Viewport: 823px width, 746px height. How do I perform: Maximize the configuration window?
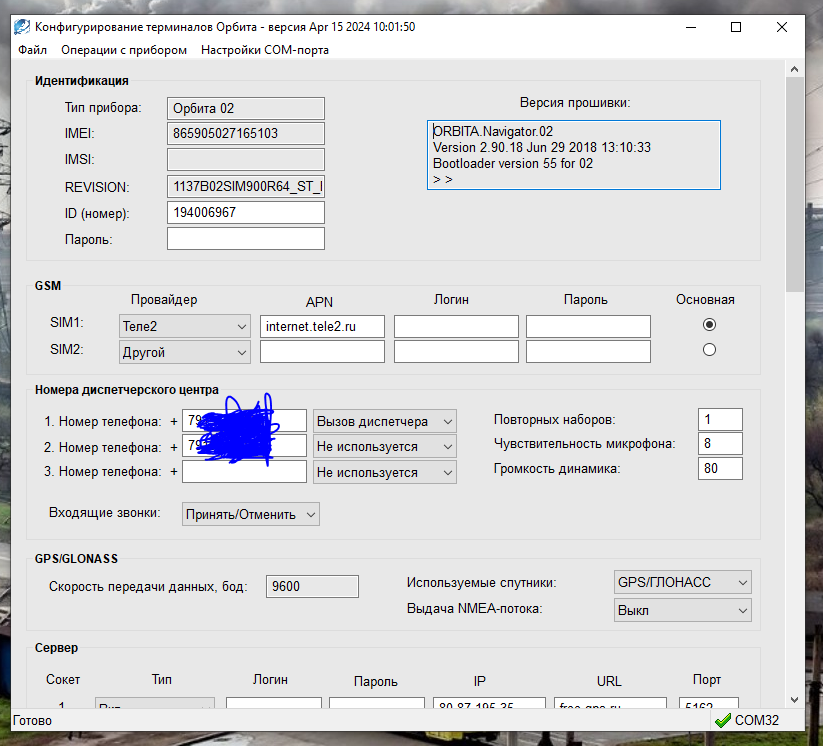click(x=736, y=27)
